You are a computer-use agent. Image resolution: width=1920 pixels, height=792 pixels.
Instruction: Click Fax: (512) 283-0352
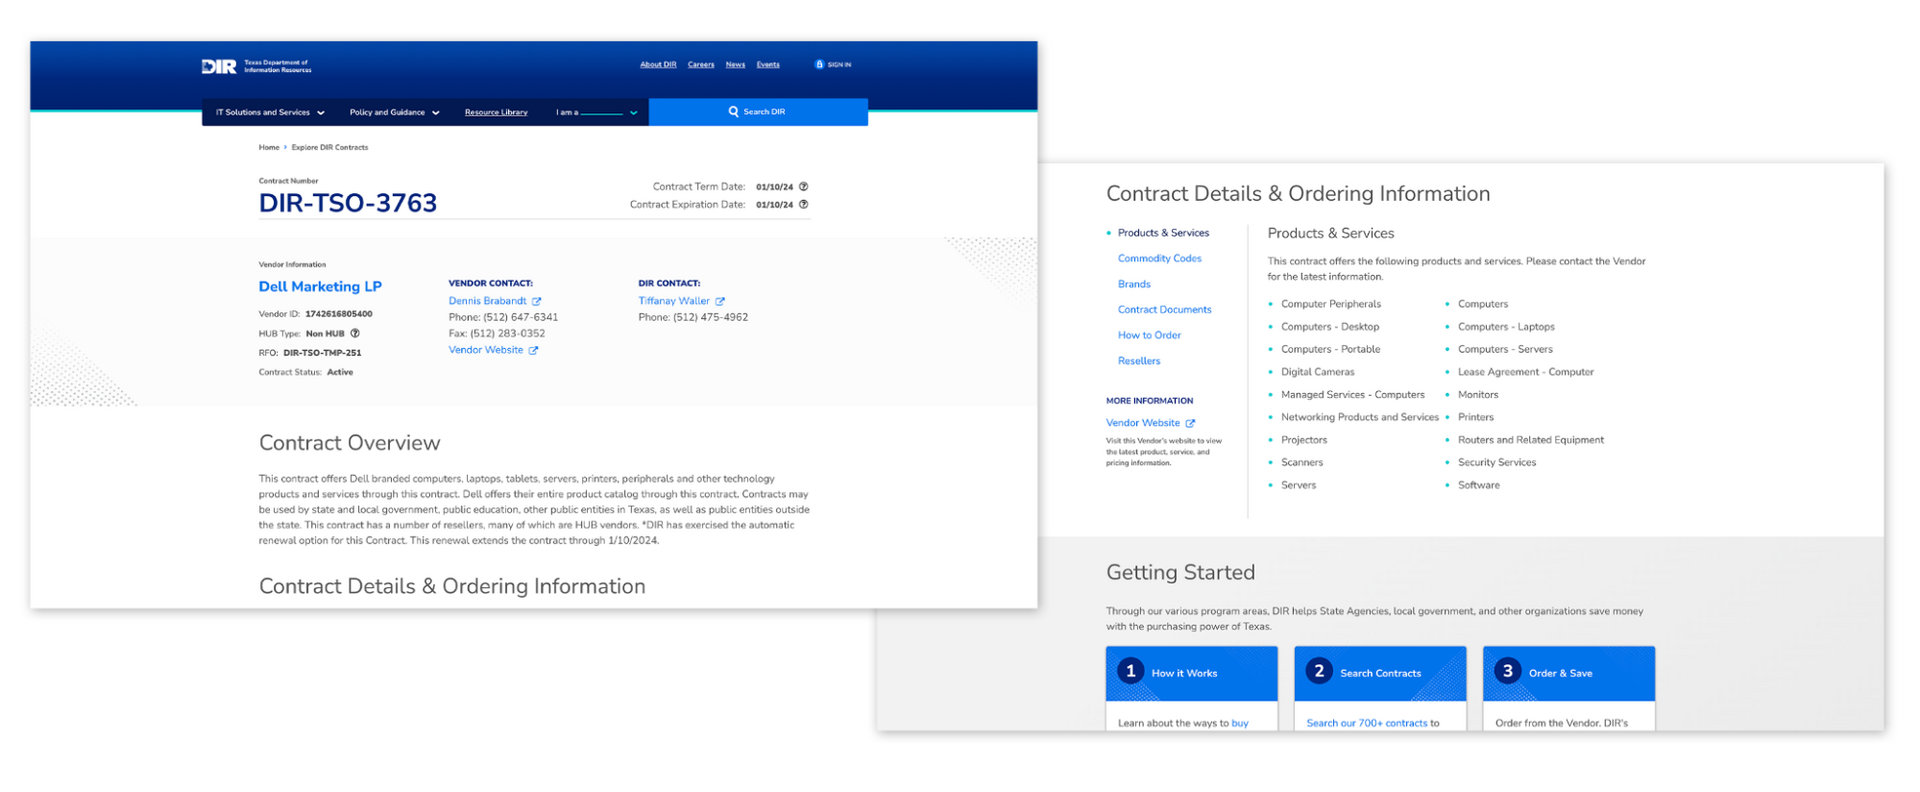pyautogui.click(x=497, y=334)
